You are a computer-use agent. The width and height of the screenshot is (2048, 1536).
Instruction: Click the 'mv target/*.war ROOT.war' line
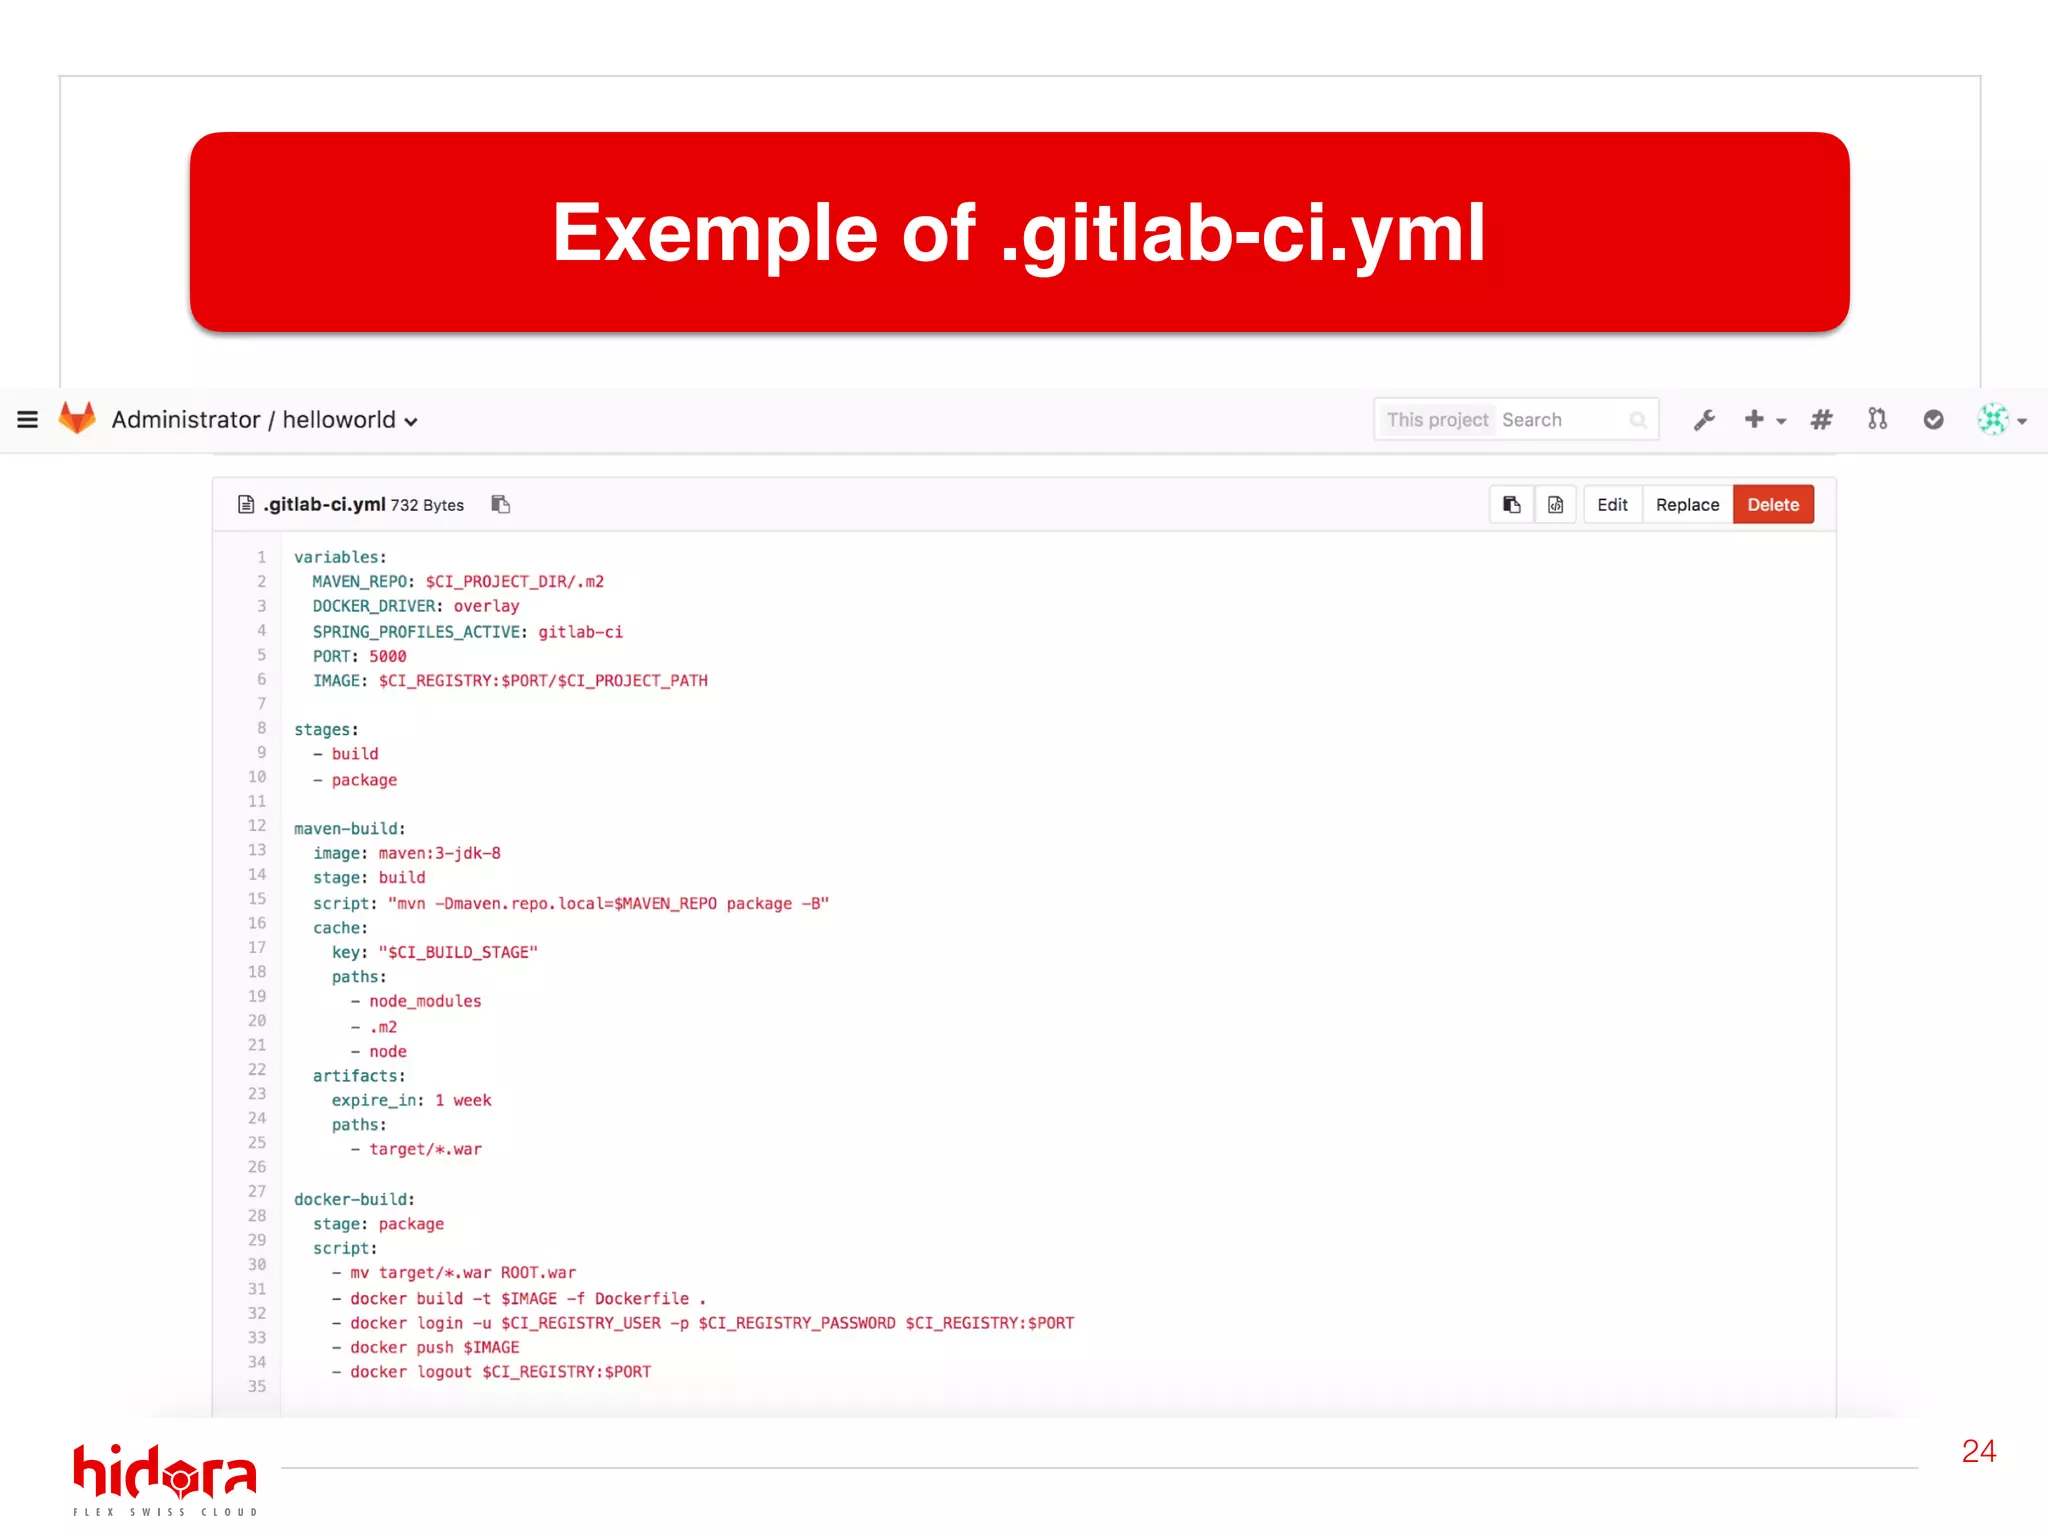[x=463, y=1274]
